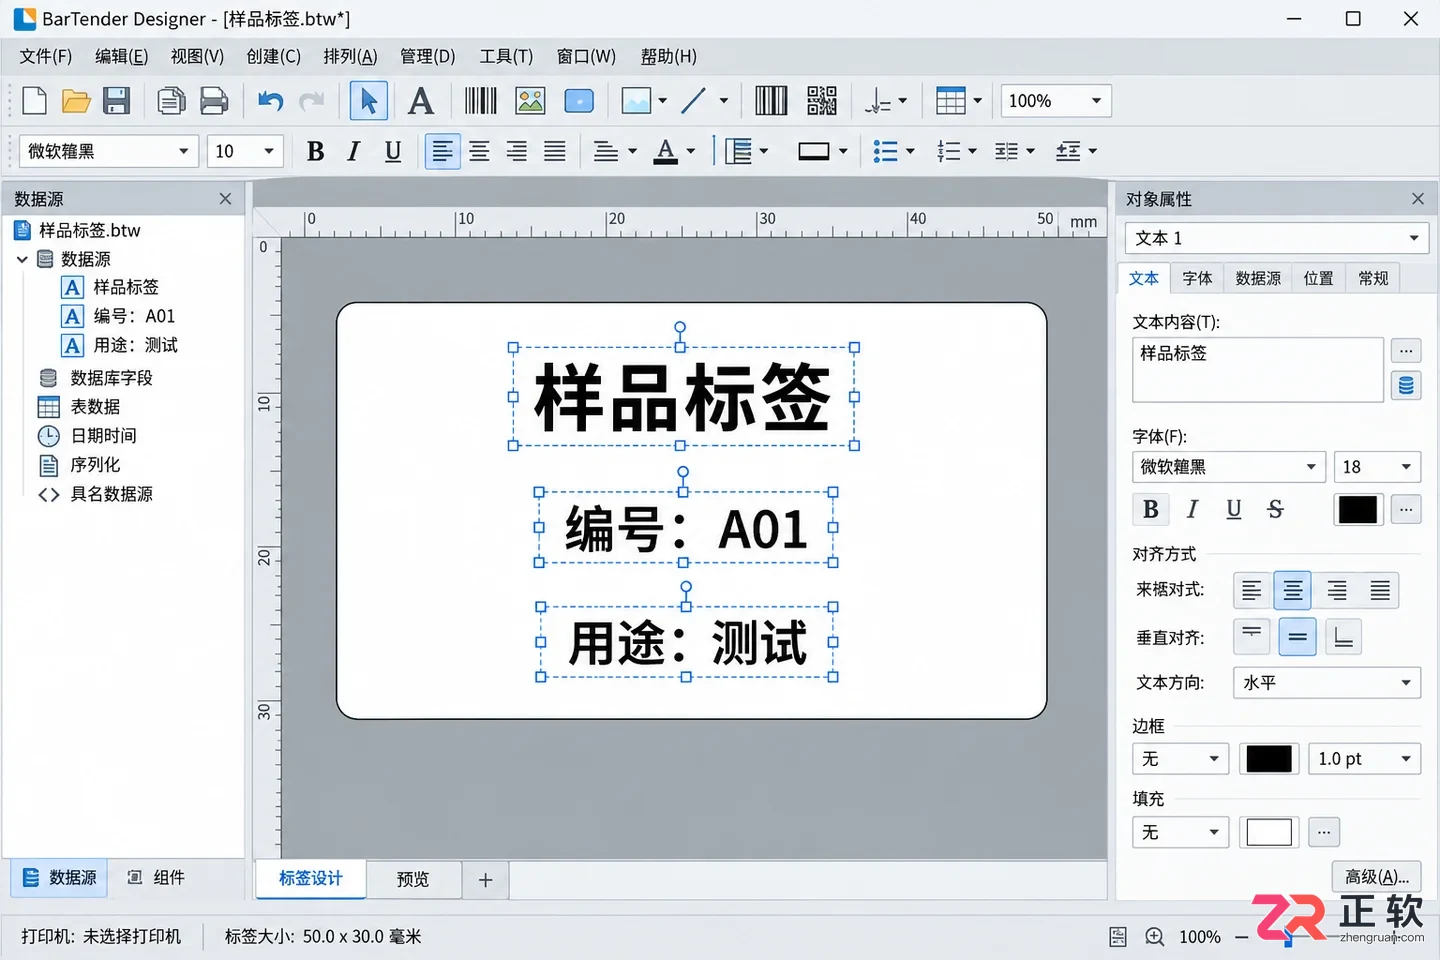Choose the QR code tool icon
Viewport: 1440px width, 960px height.
pos(822,101)
